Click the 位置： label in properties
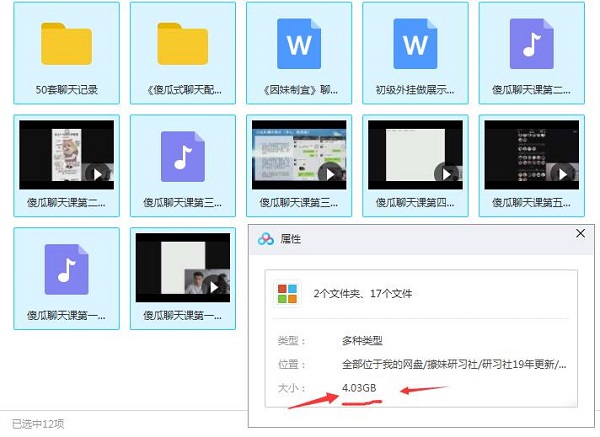 click(x=292, y=364)
